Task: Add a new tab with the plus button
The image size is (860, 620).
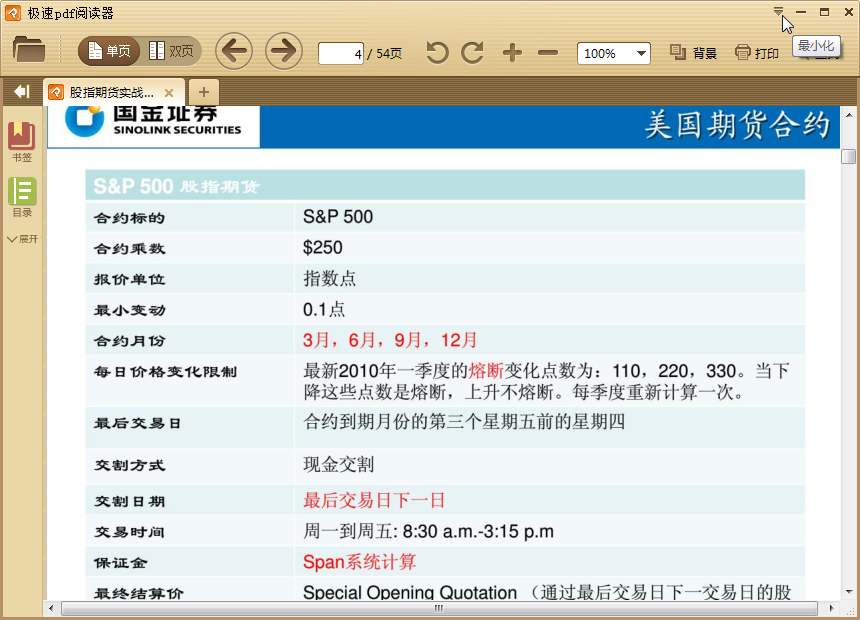Action: coord(203,92)
